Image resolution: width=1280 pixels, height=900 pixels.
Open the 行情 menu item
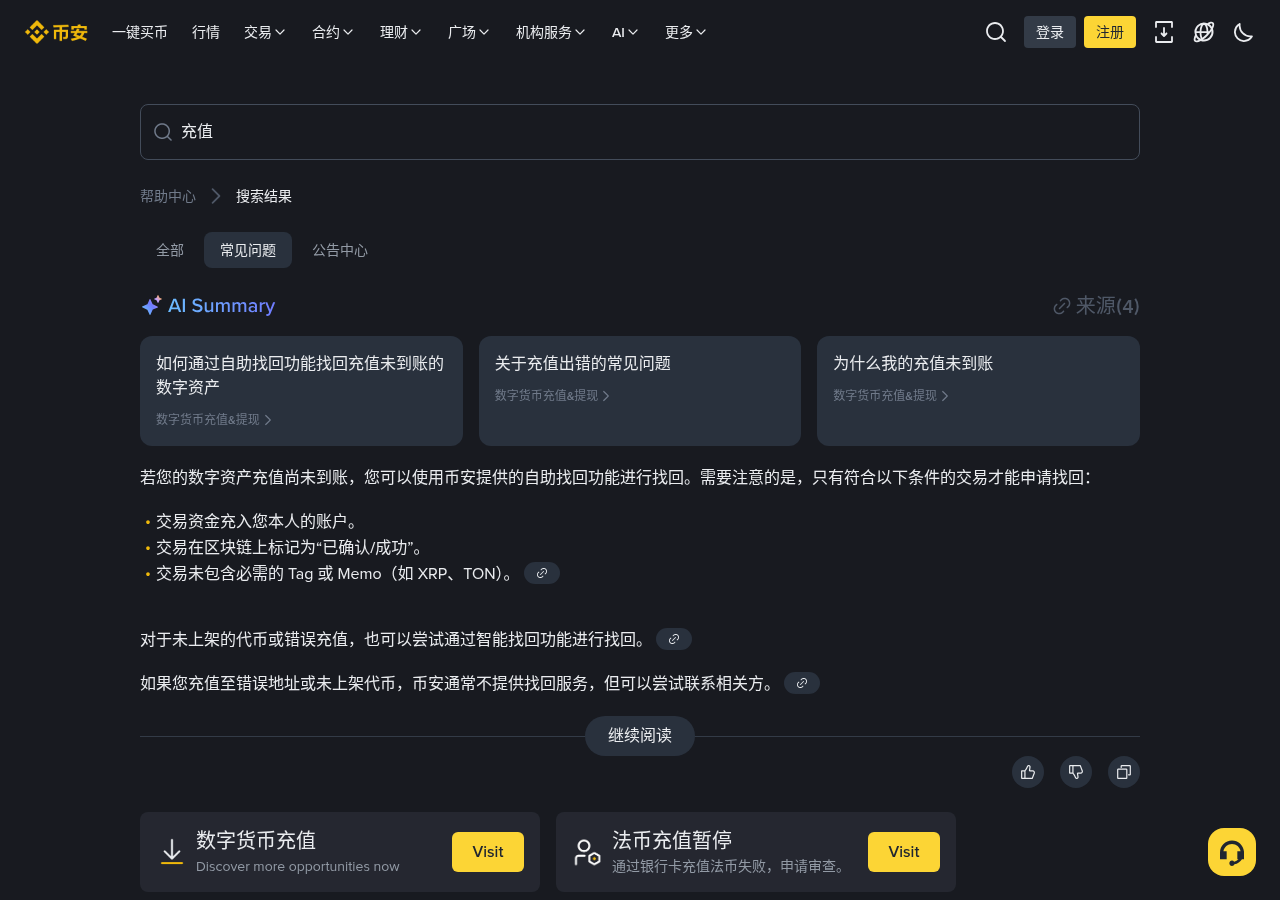click(206, 32)
